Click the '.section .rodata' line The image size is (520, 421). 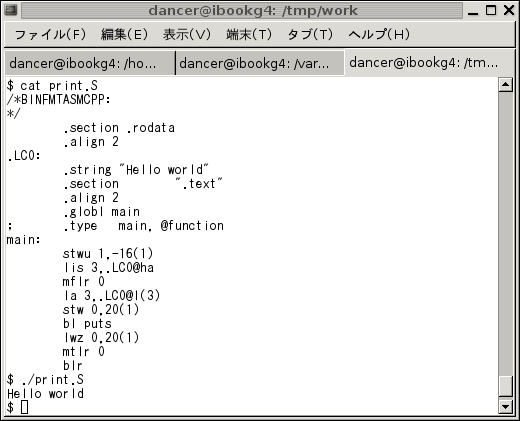(119, 128)
